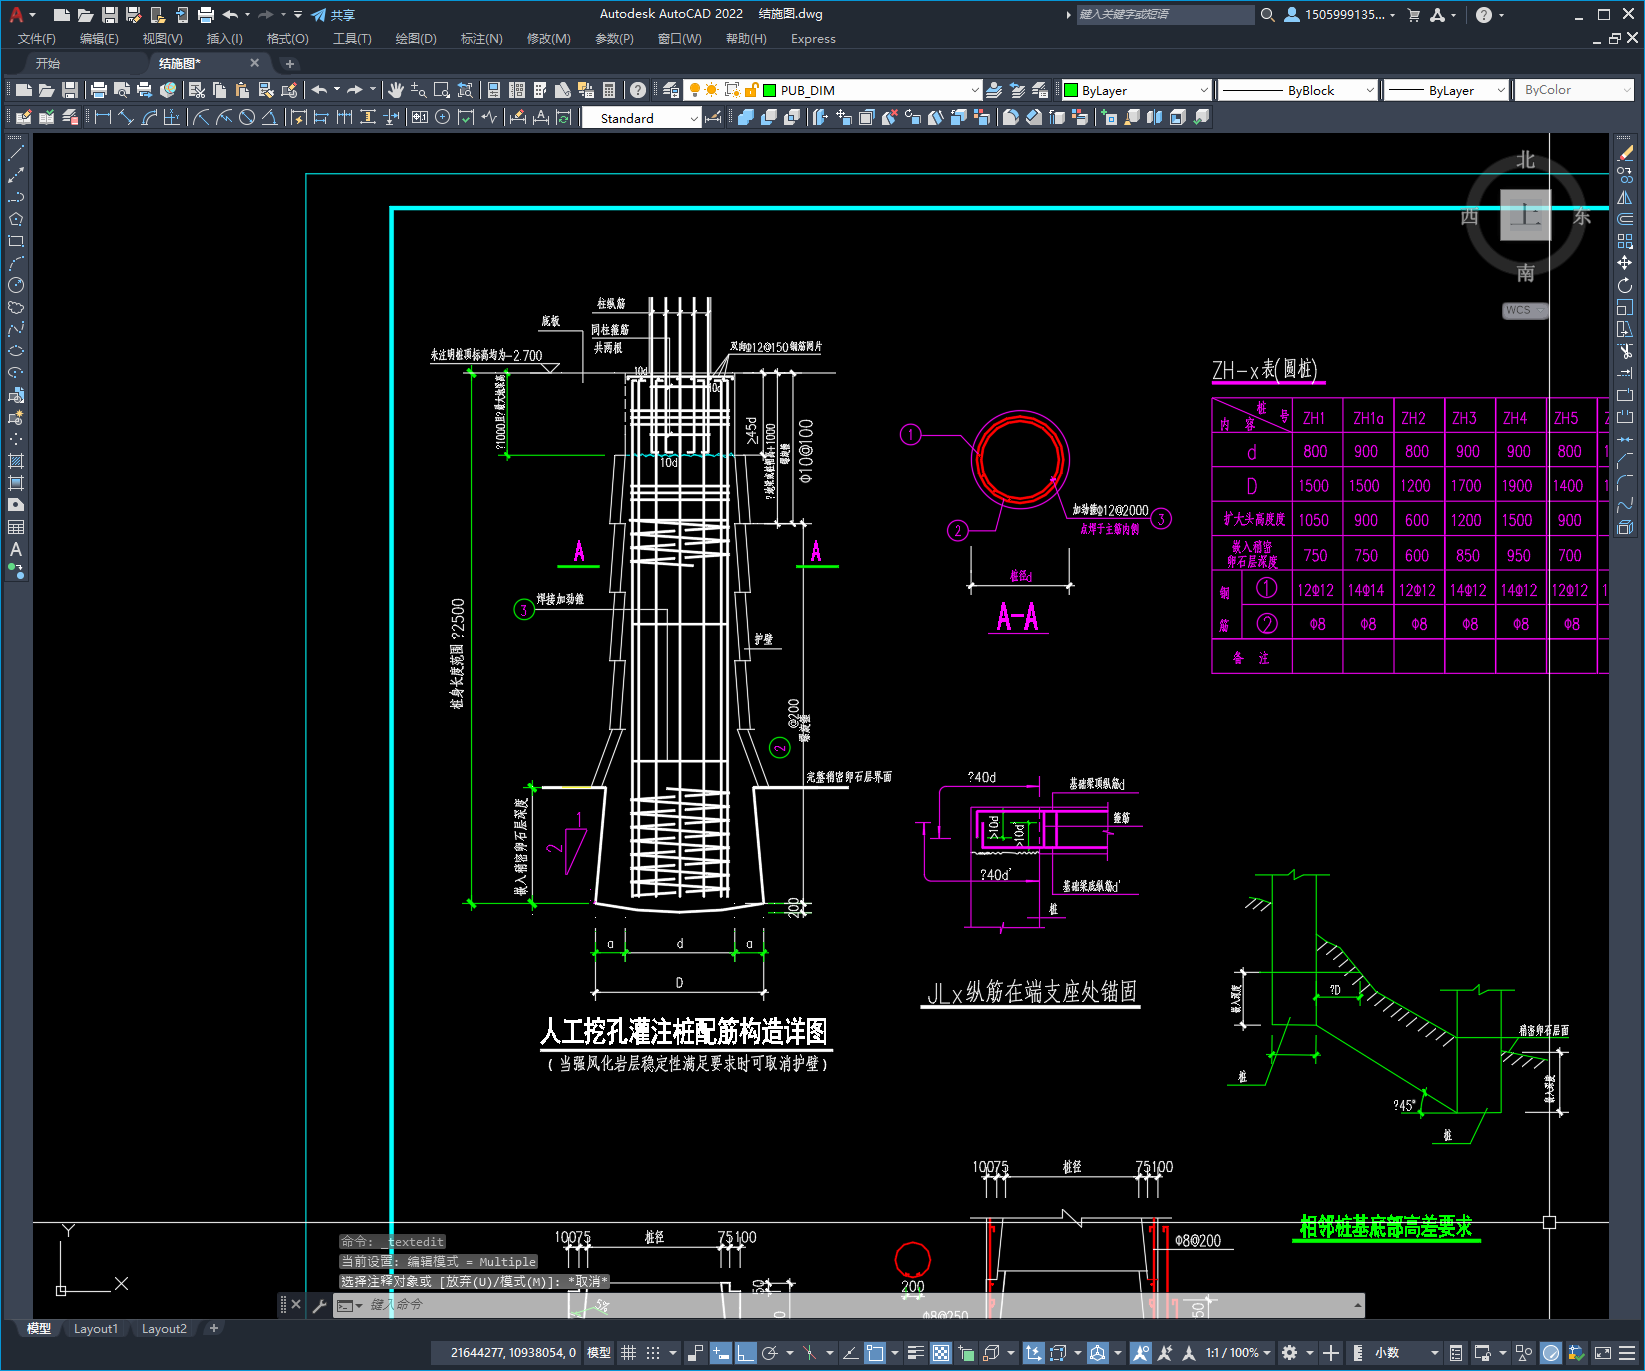Toggle snap mode in status bar
Image resolution: width=1645 pixels, height=1371 pixels.
pos(653,1353)
